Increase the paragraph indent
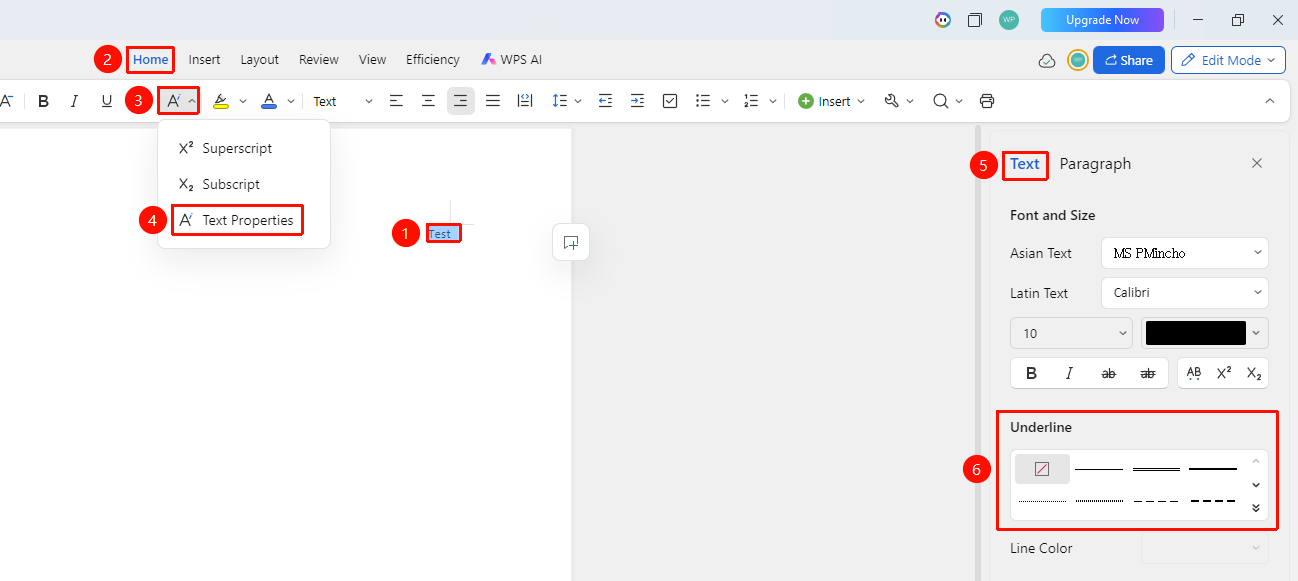 pos(637,101)
